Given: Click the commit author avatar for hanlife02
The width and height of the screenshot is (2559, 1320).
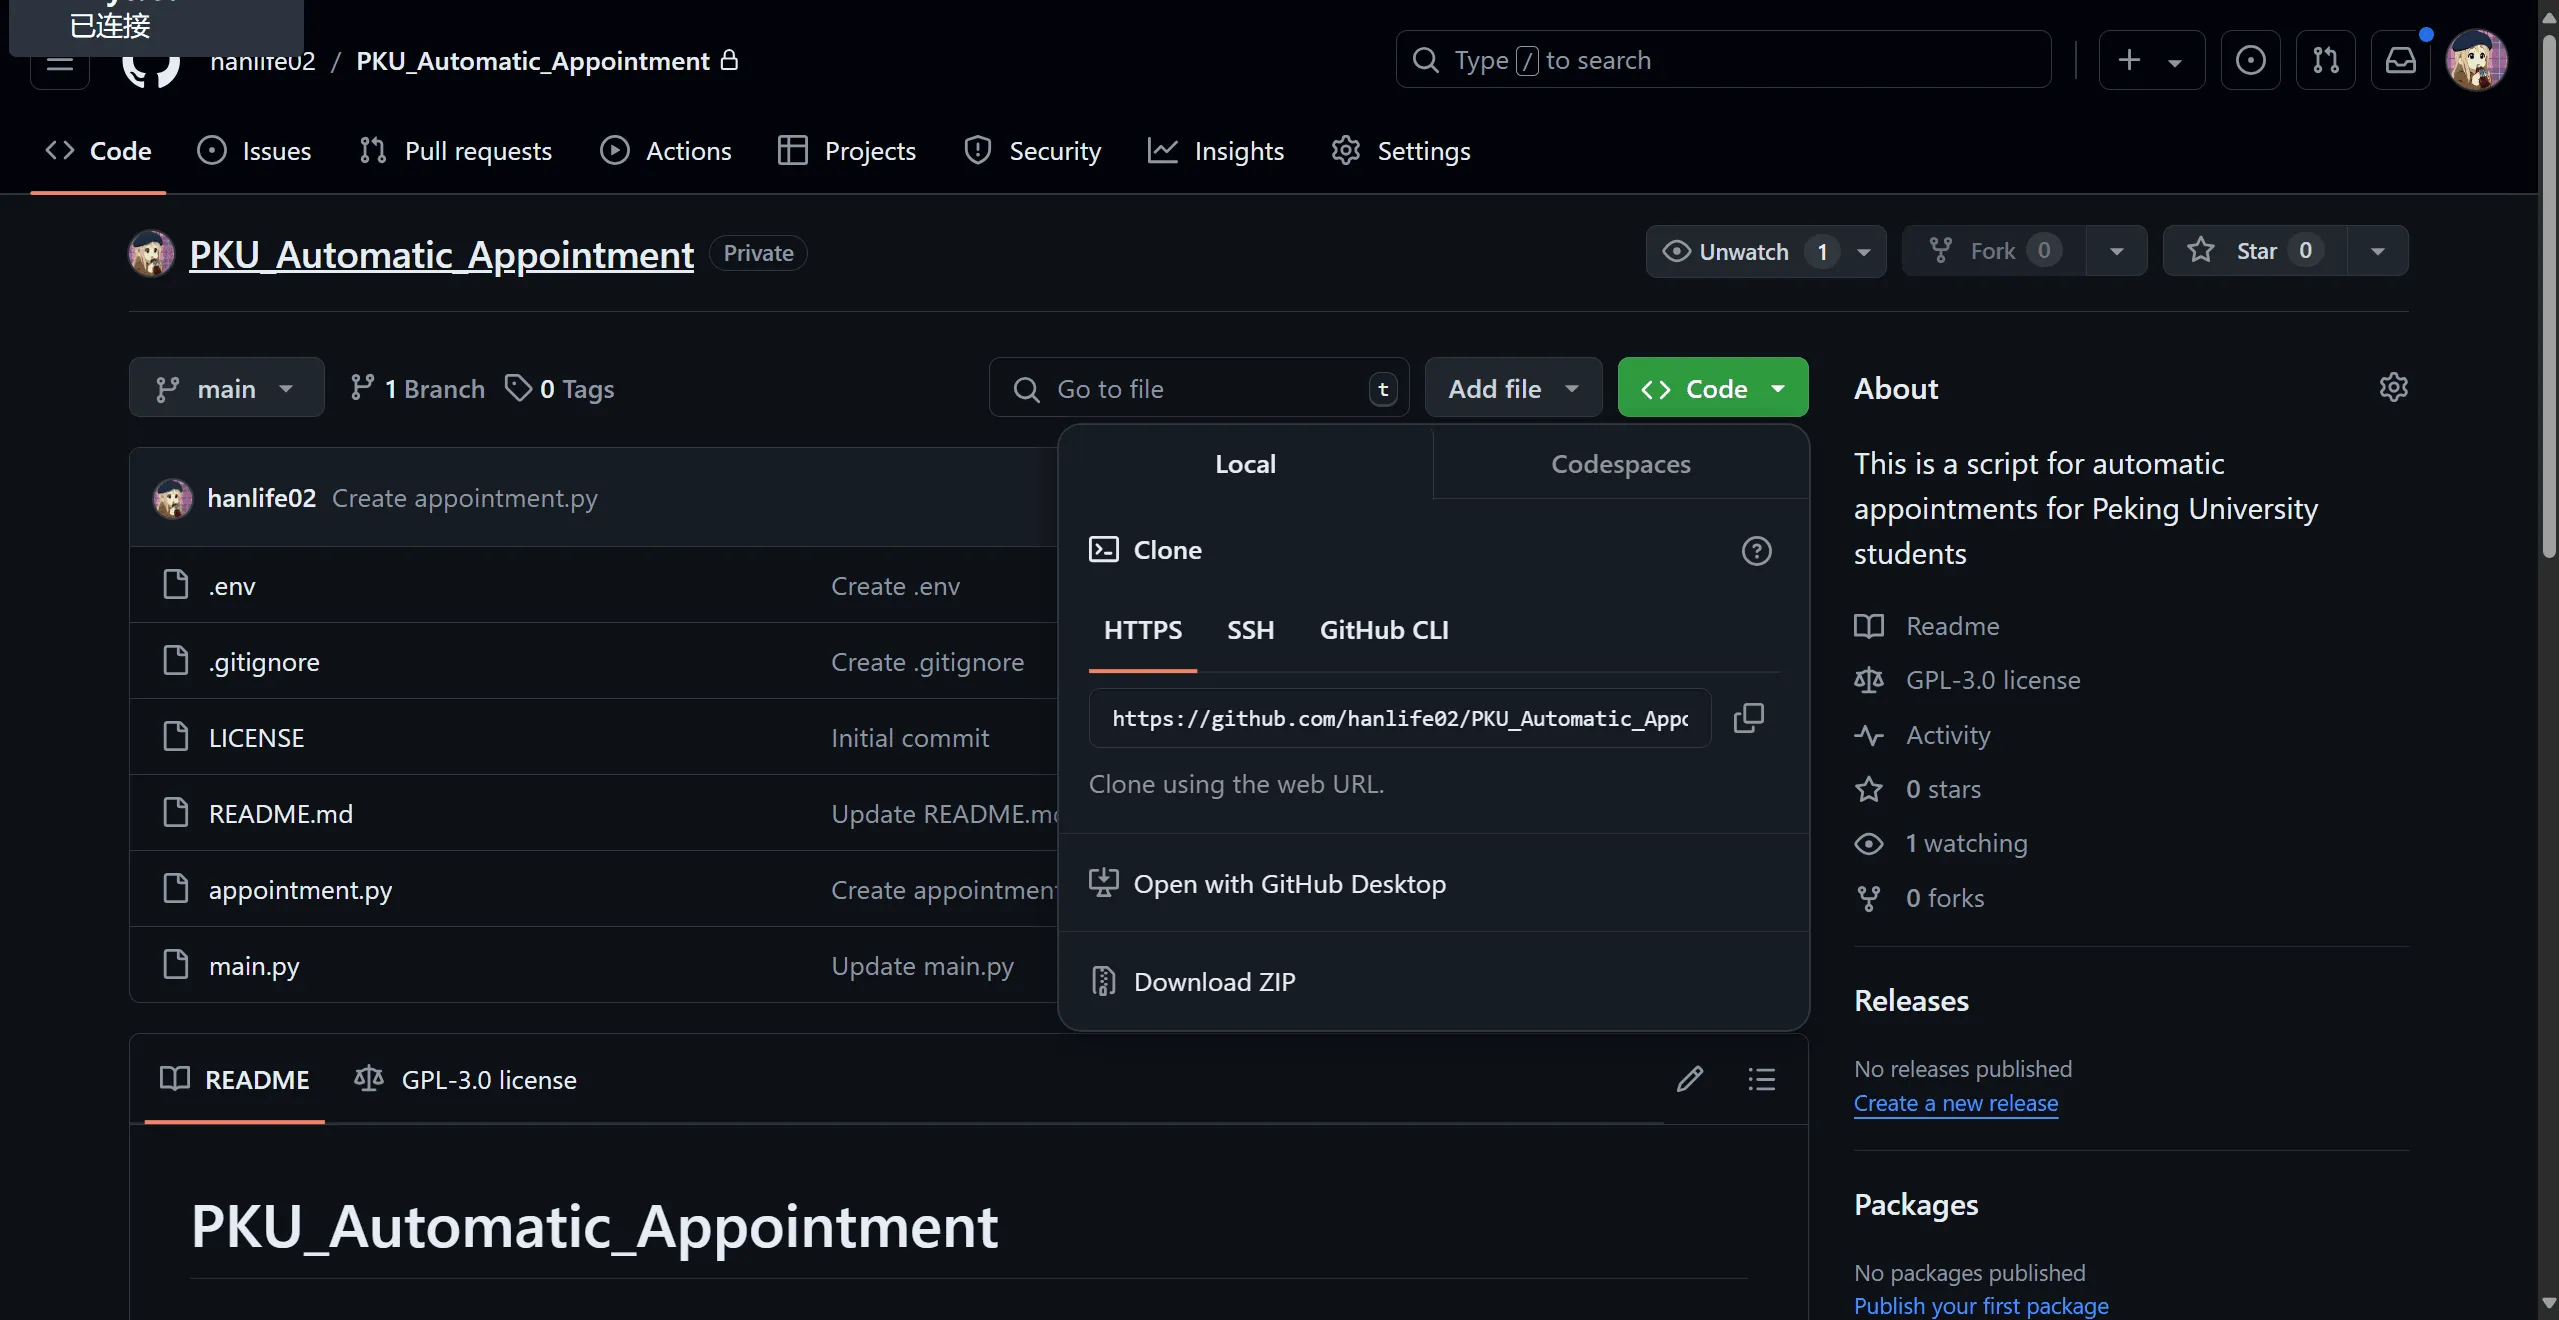Looking at the screenshot, I should pos(172,498).
